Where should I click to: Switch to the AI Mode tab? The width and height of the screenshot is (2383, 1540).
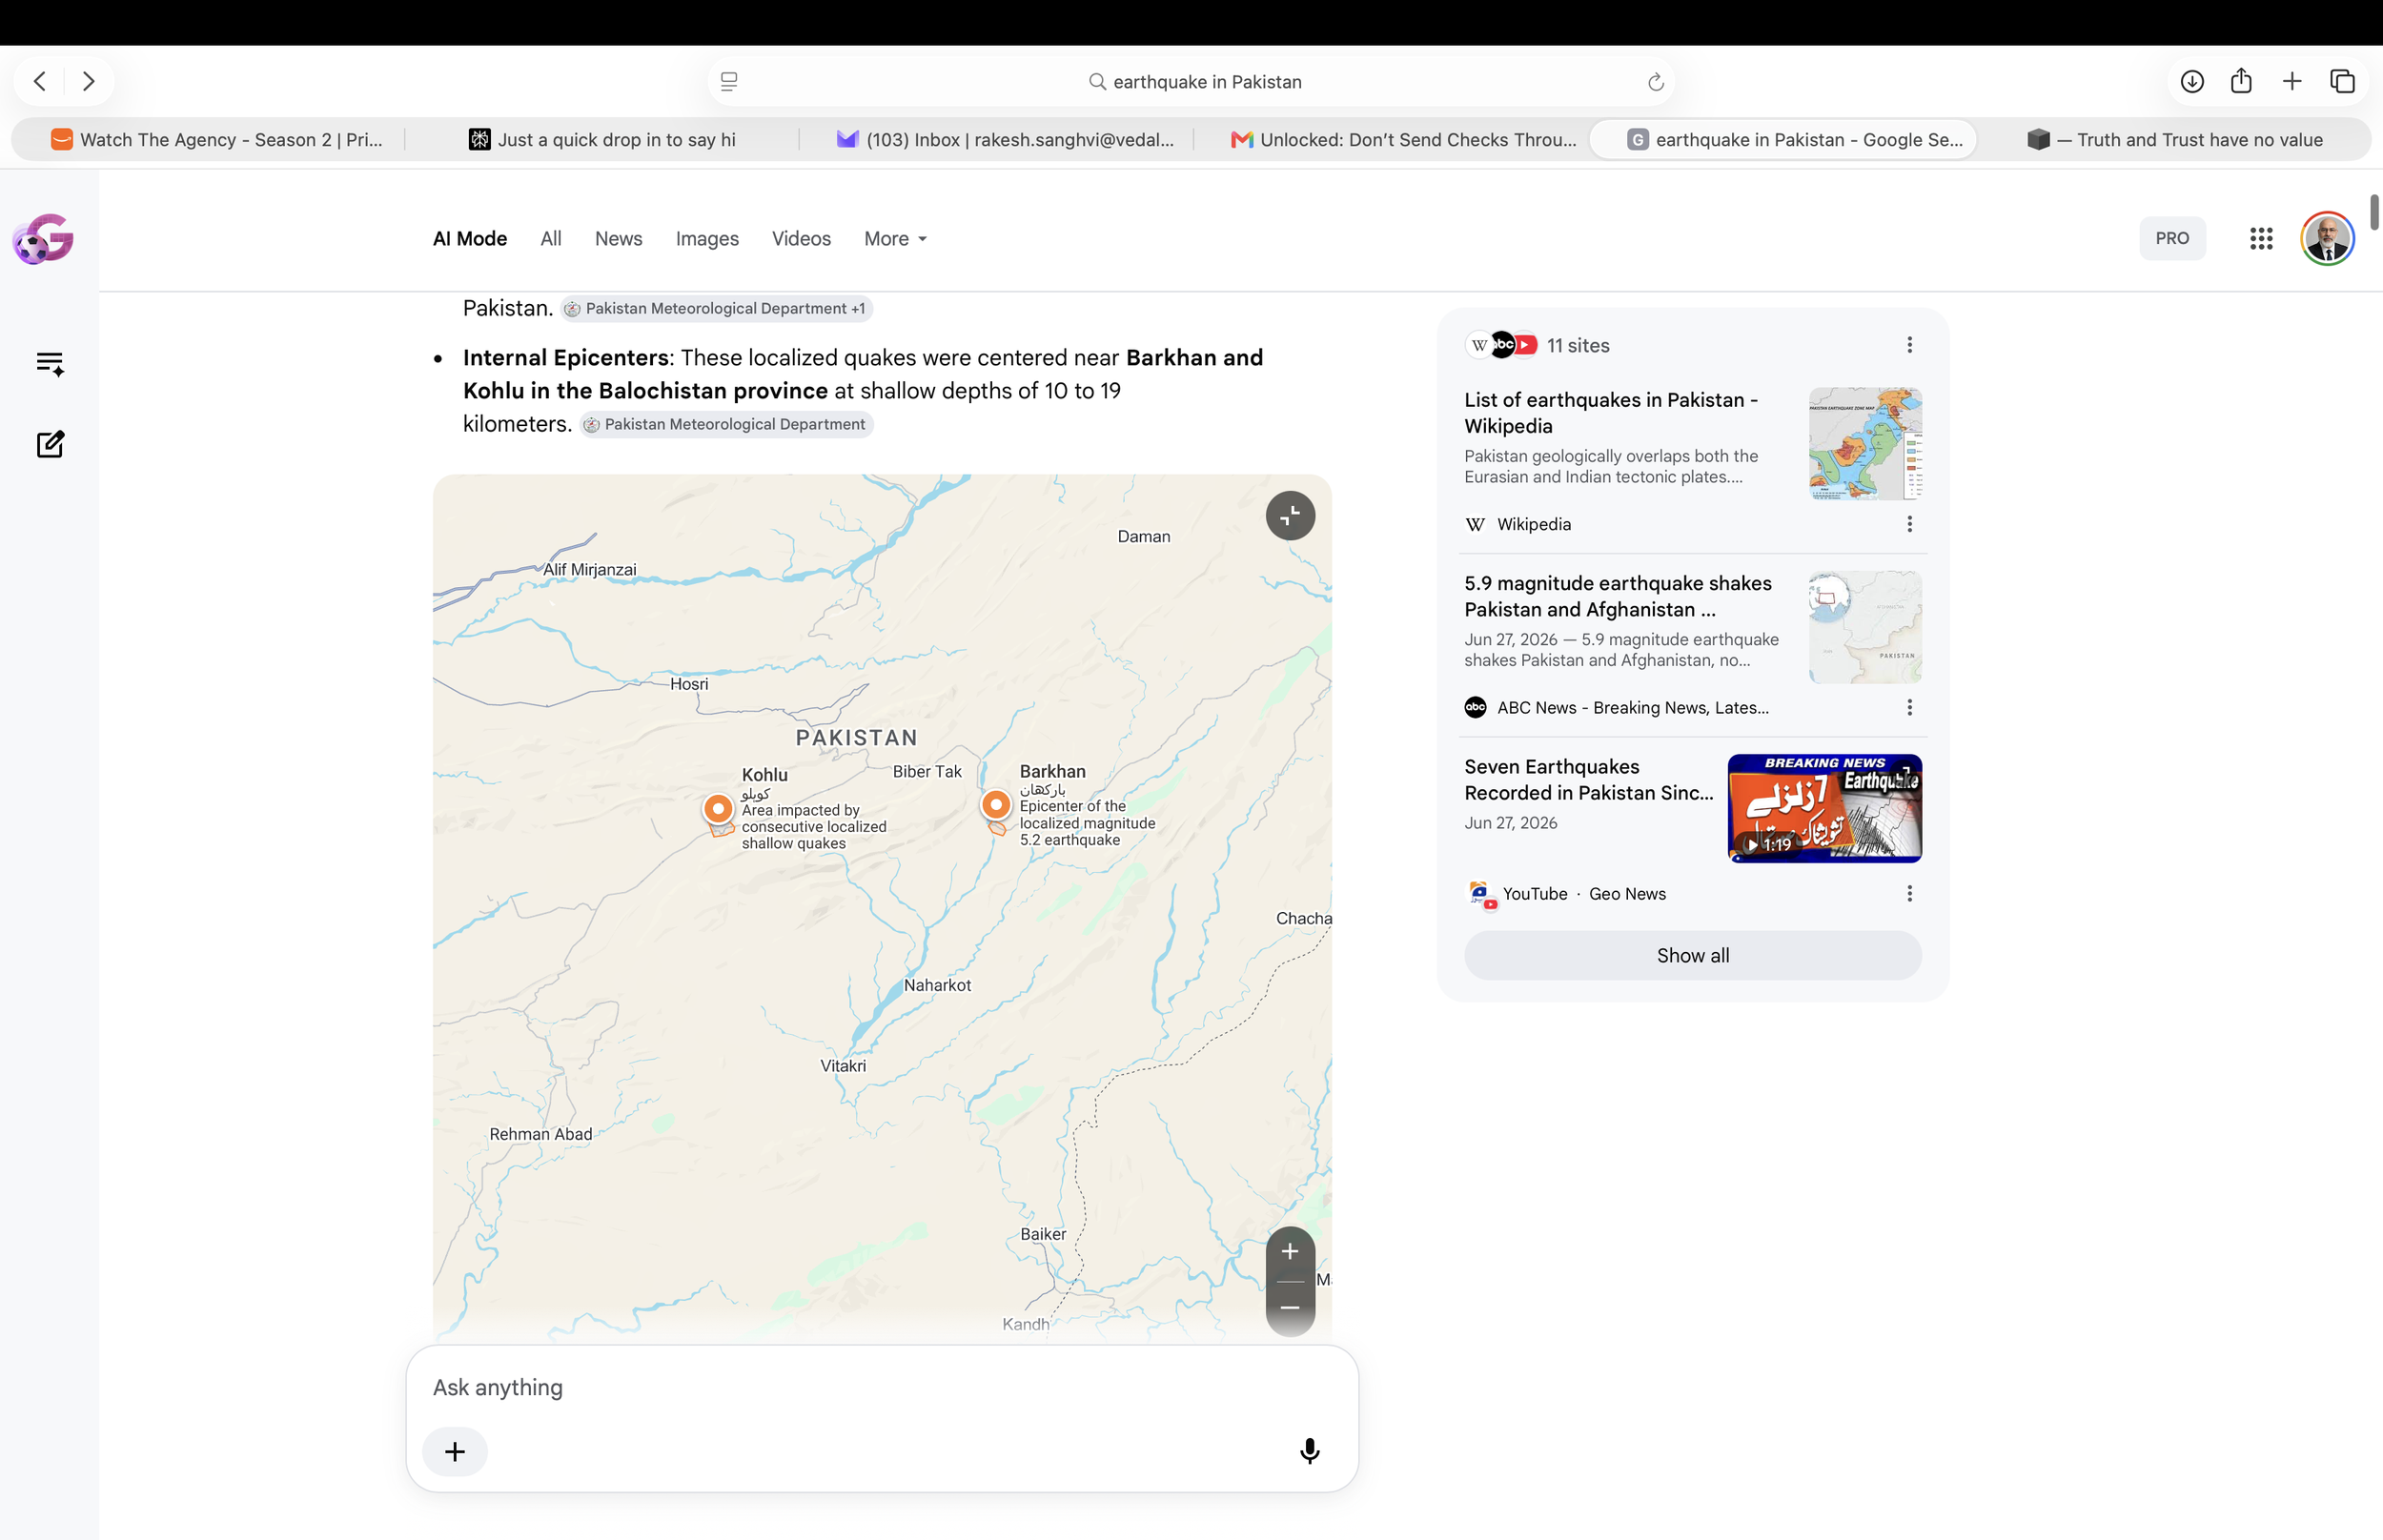(x=470, y=239)
